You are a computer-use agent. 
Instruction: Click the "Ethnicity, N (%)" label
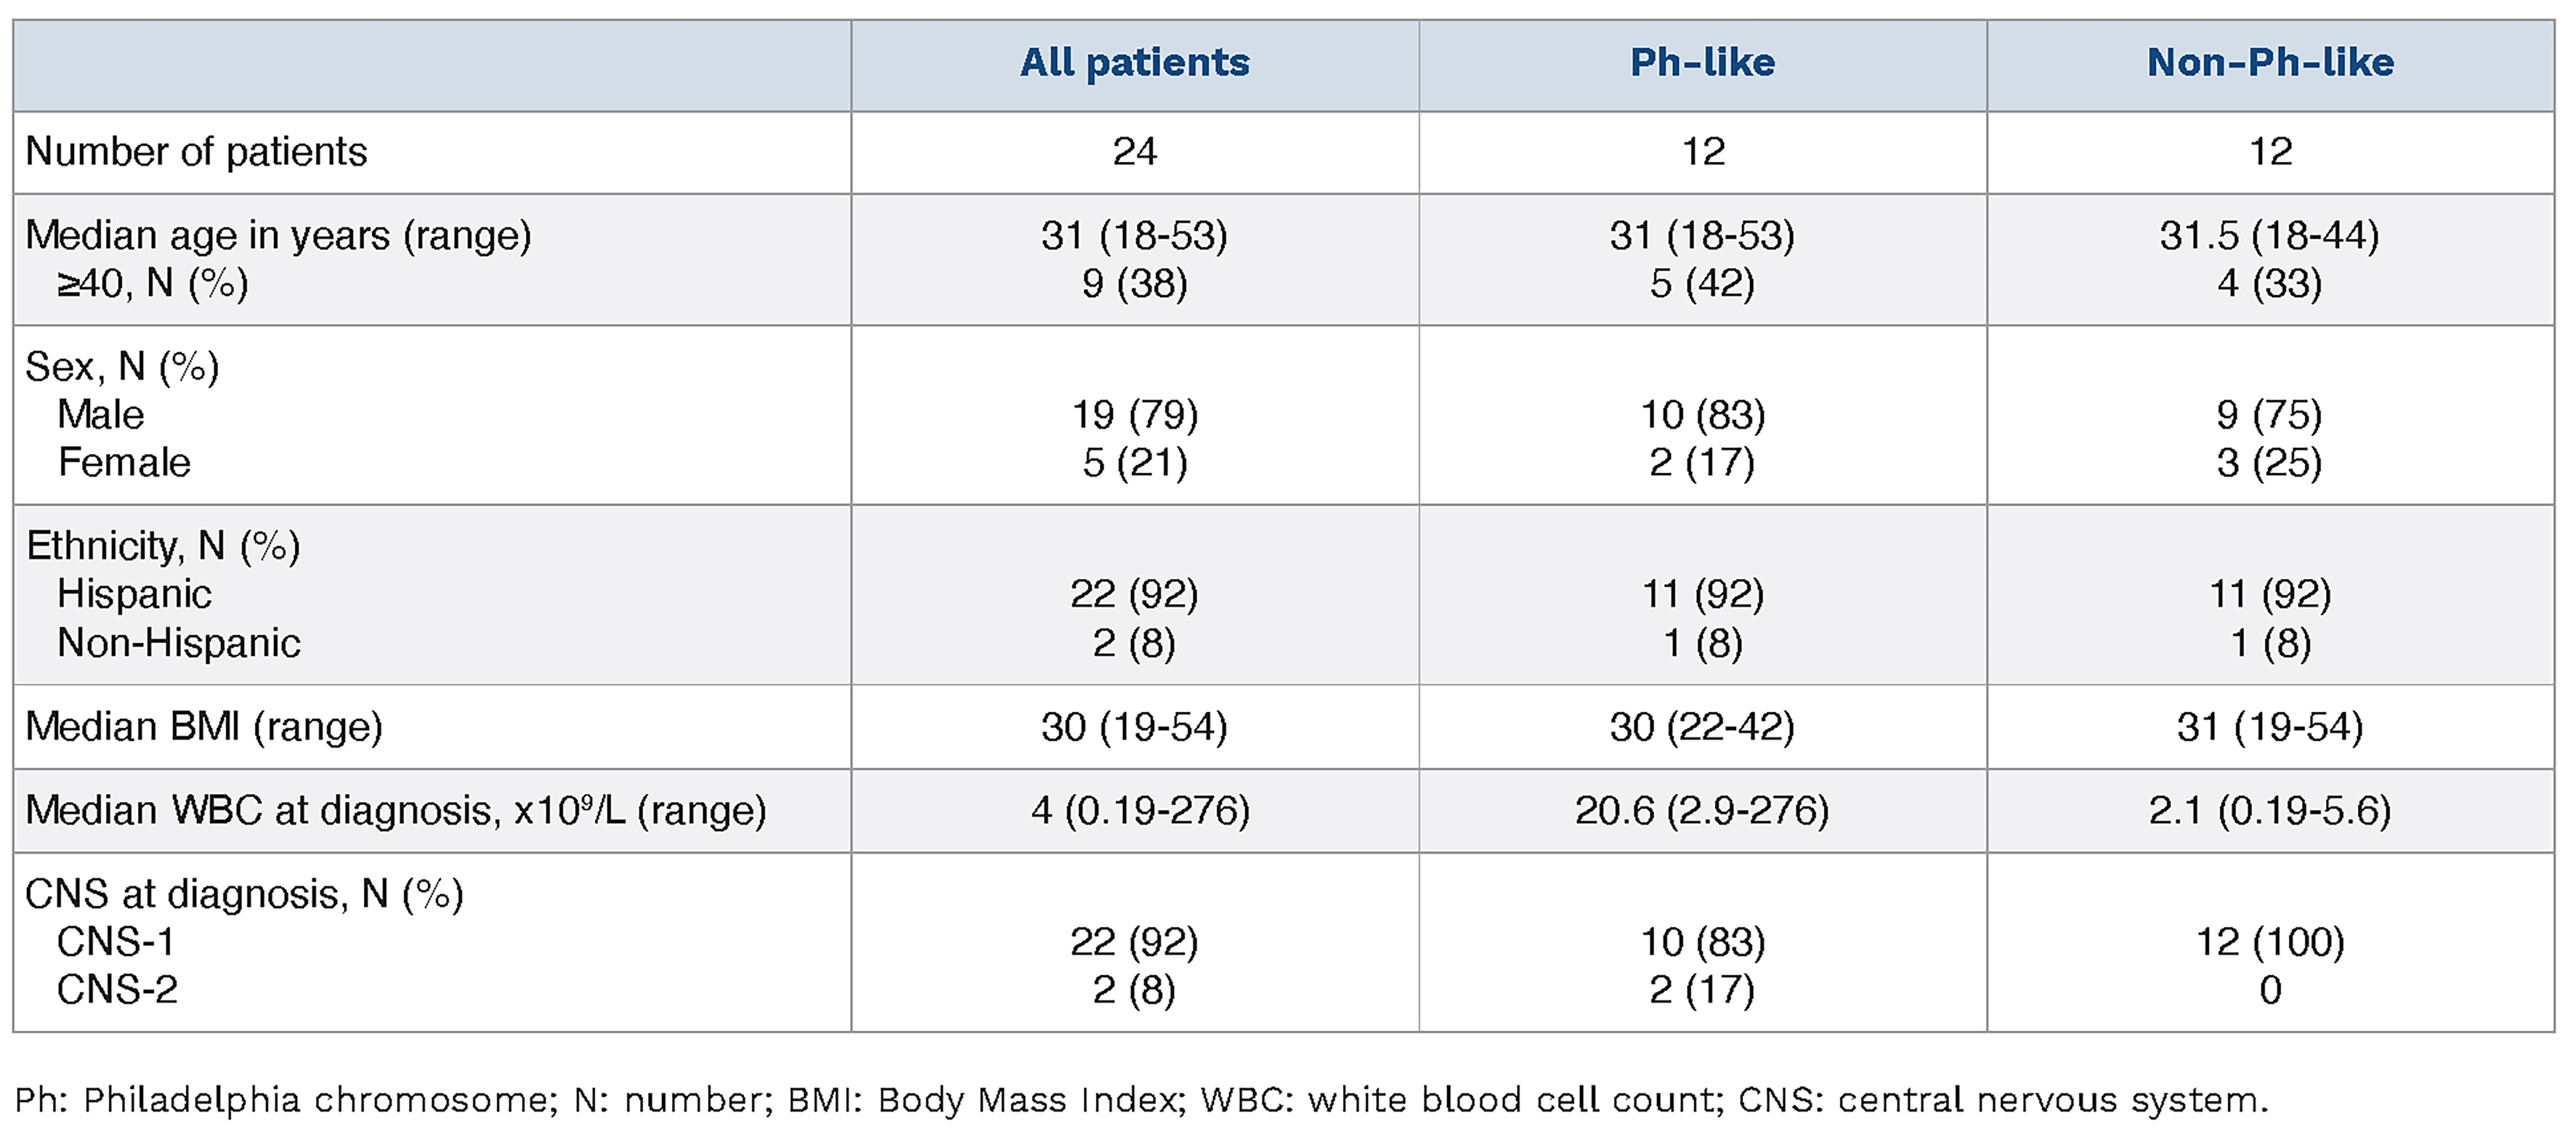coord(162,546)
